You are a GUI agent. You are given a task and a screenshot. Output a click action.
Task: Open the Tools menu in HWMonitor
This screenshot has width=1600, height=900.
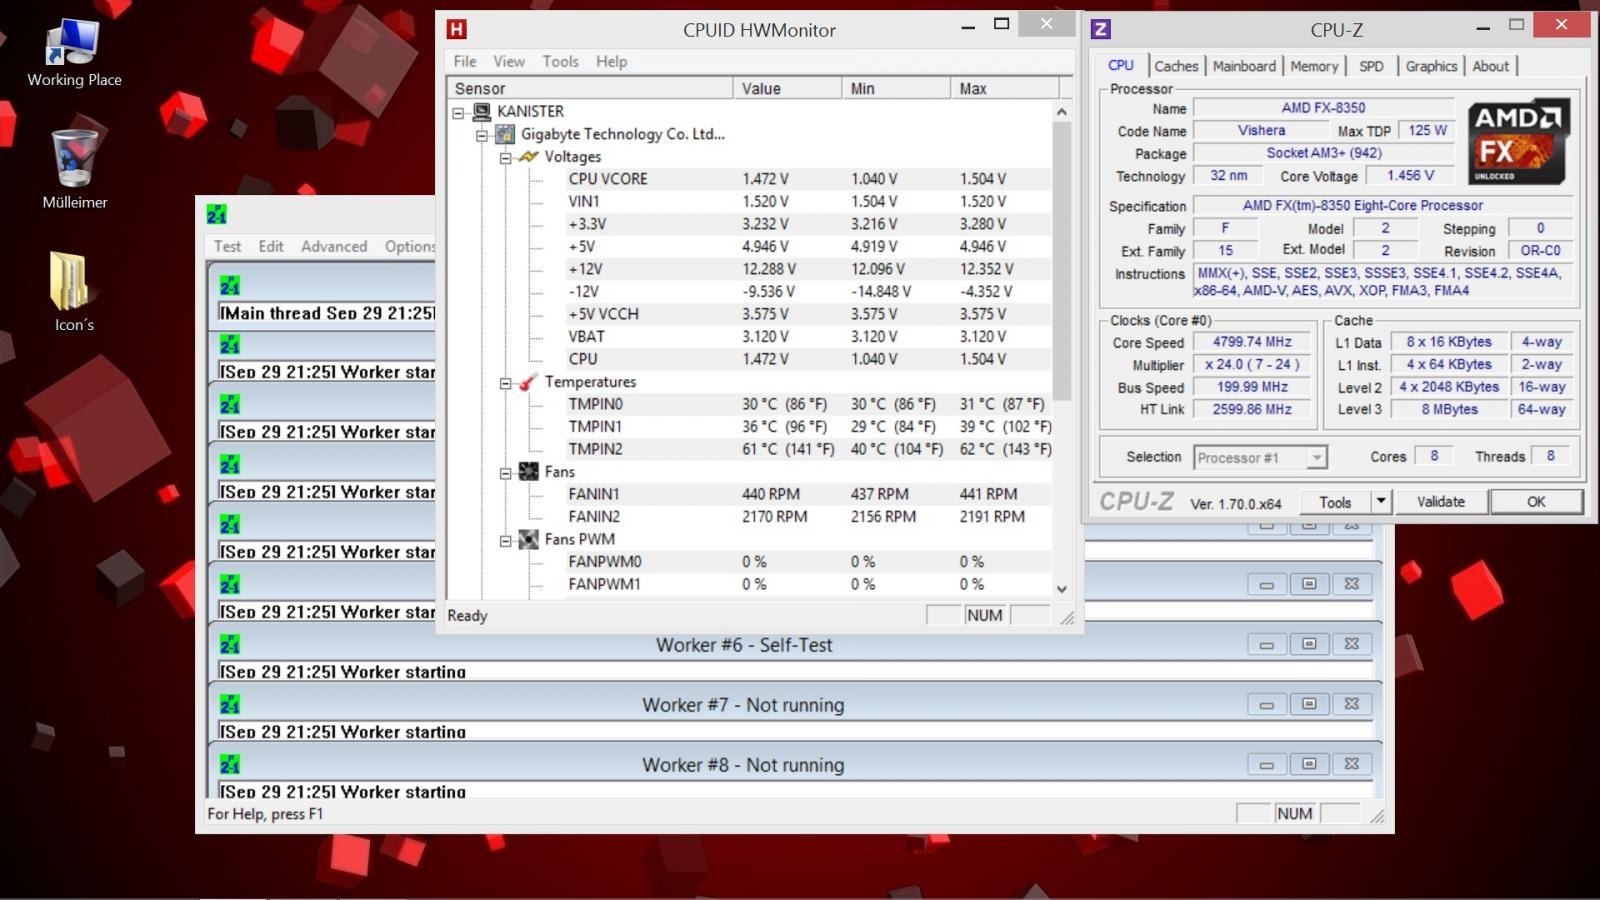560,61
